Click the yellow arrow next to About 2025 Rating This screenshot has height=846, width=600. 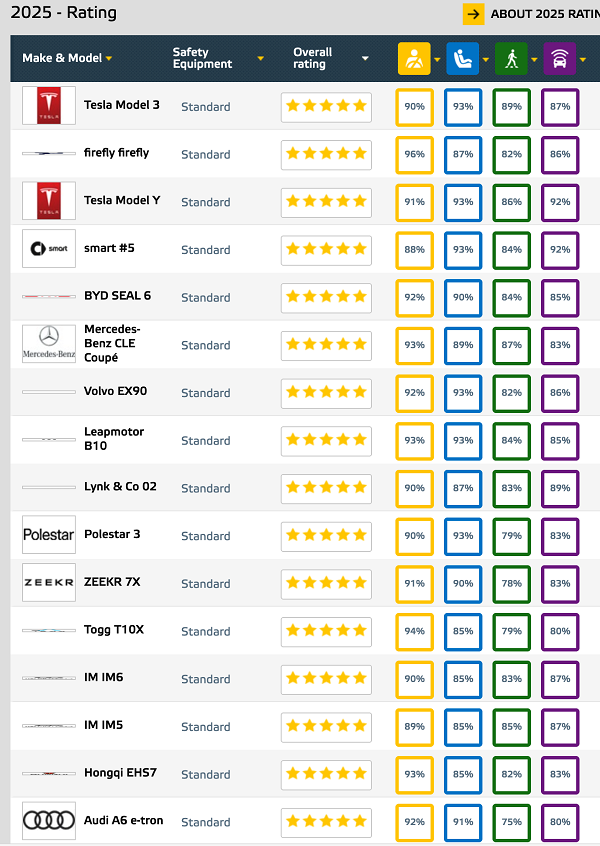click(x=473, y=14)
